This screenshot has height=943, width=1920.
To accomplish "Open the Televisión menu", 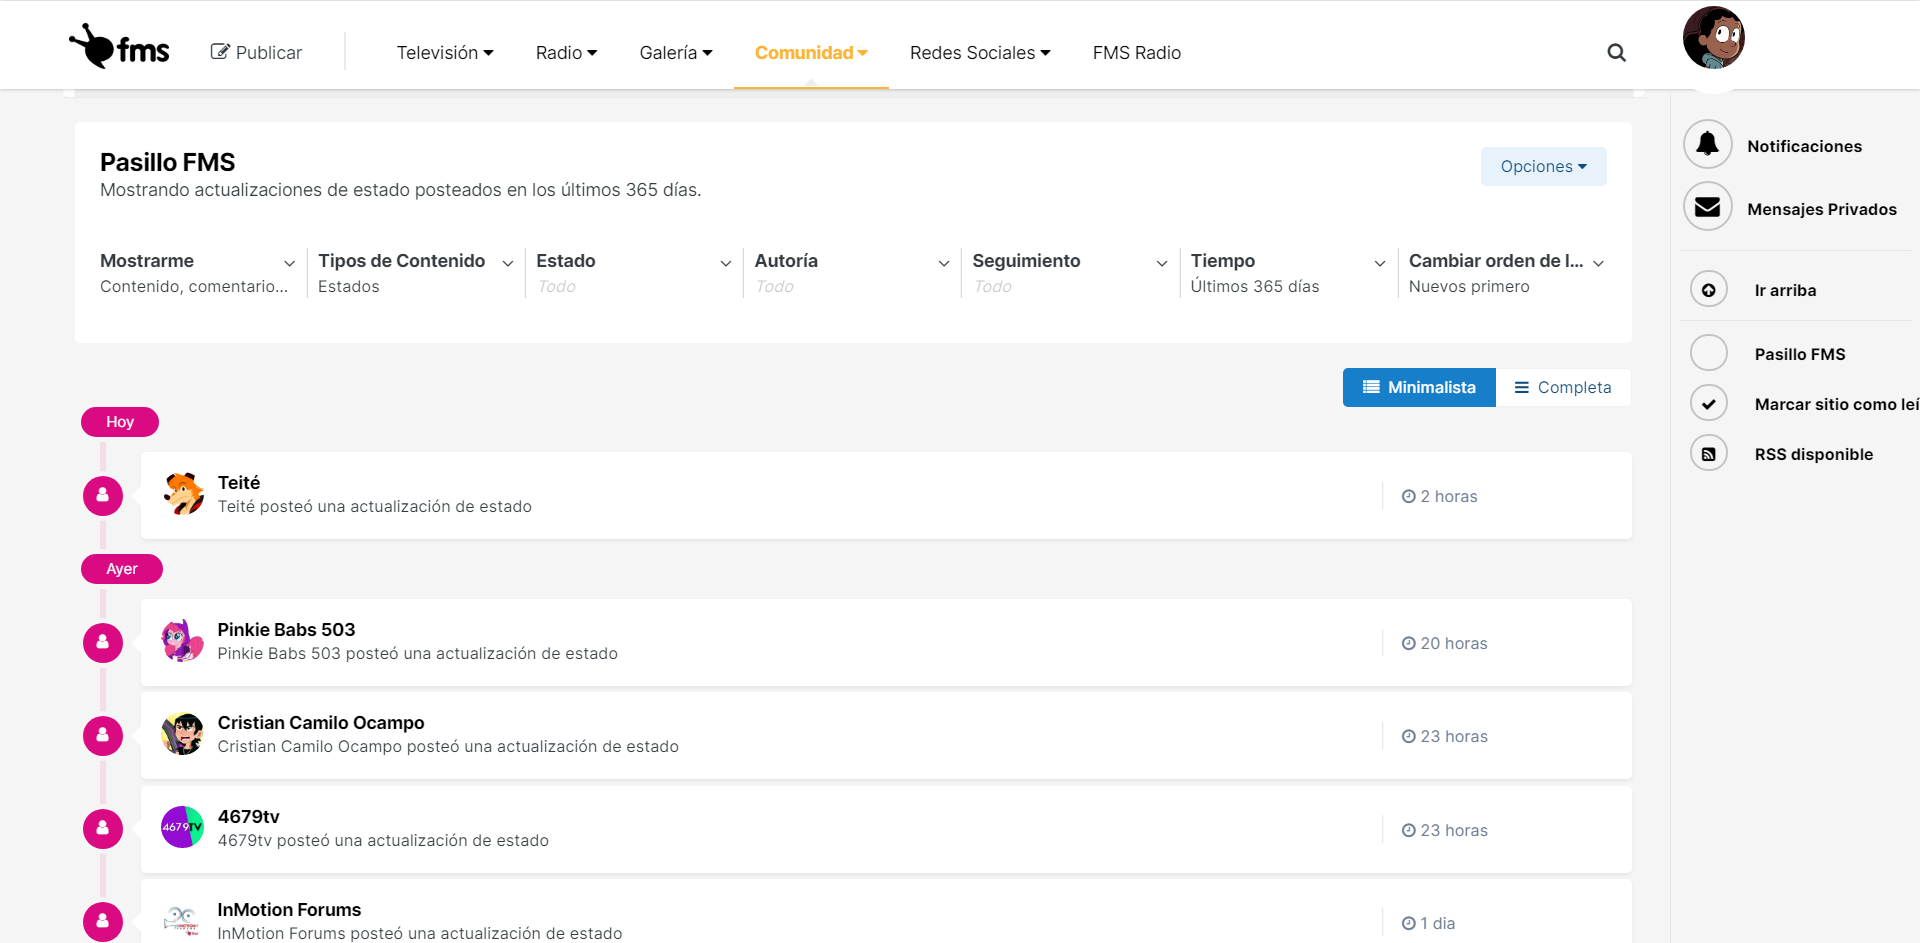I will coord(444,53).
